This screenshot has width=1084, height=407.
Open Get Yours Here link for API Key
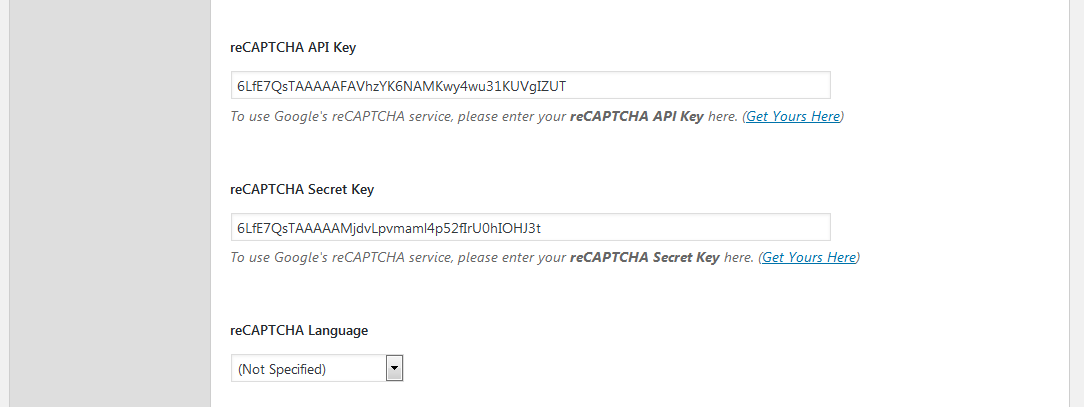click(x=793, y=116)
